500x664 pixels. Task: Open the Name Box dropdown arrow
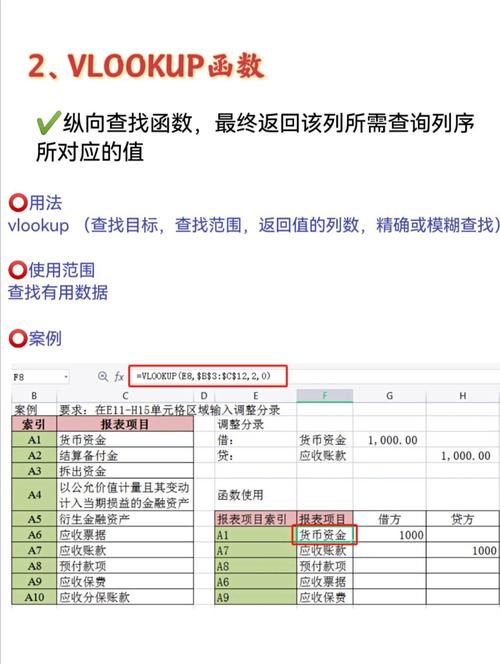(66, 376)
